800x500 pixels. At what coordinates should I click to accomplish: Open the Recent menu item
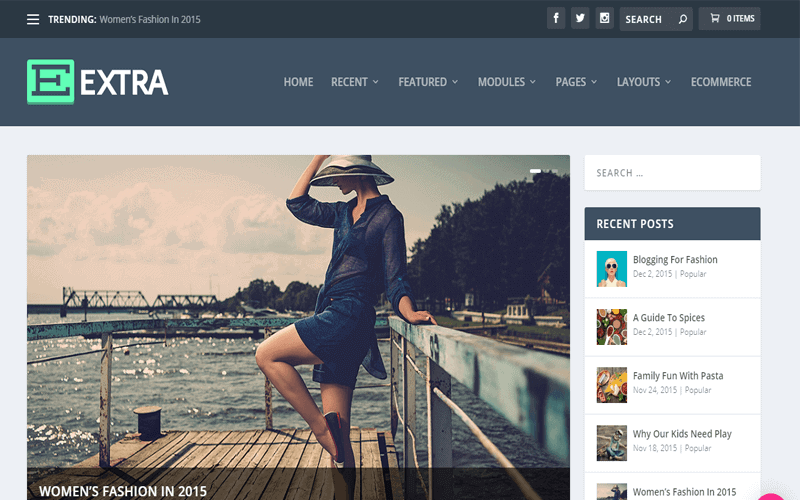pyautogui.click(x=349, y=82)
